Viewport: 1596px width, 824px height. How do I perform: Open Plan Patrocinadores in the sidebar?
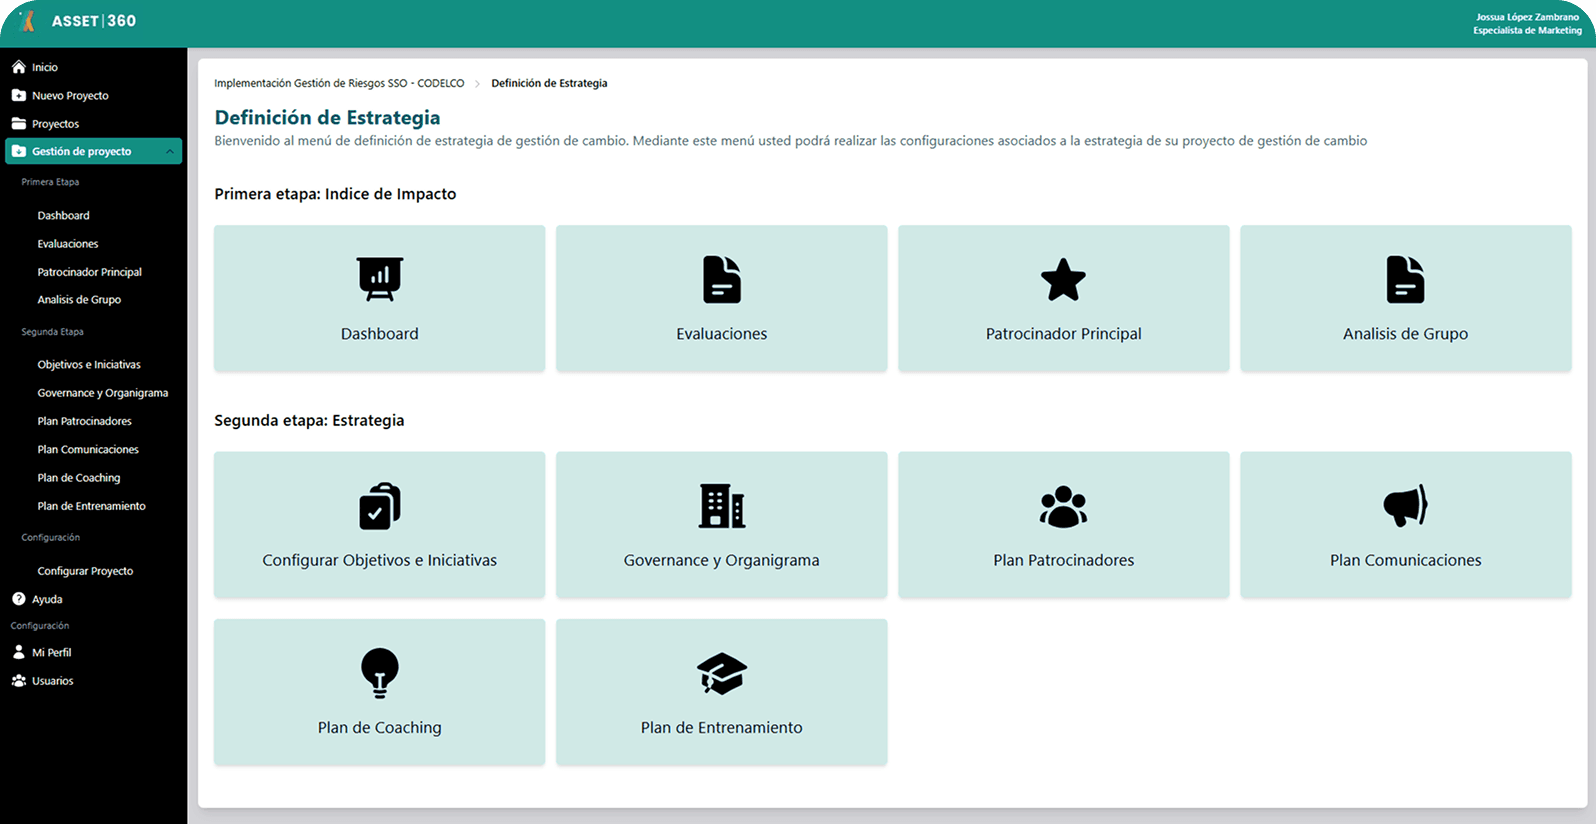pyautogui.click(x=85, y=421)
